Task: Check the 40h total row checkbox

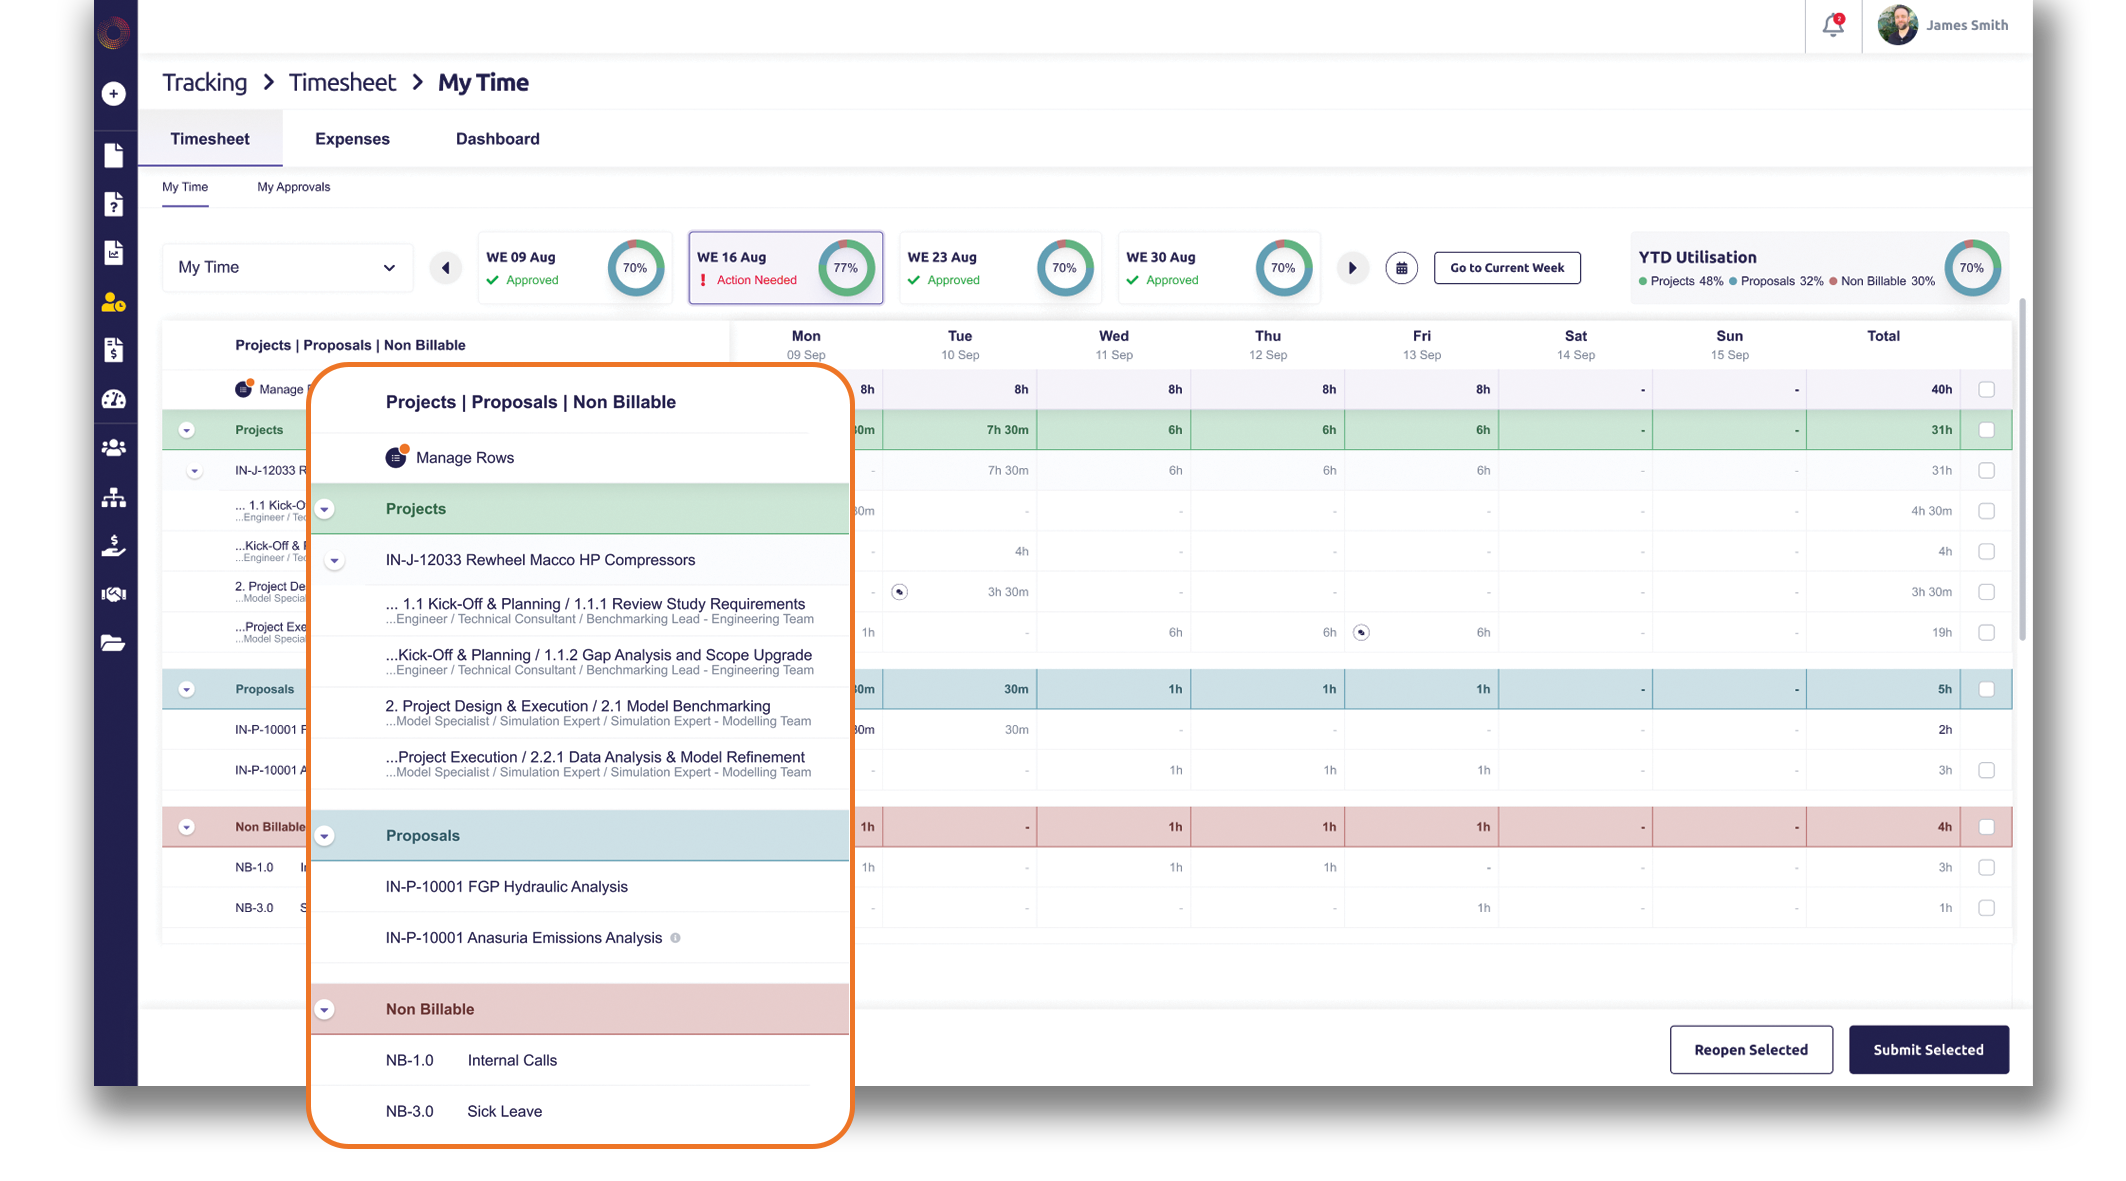Action: [1986, 389]
